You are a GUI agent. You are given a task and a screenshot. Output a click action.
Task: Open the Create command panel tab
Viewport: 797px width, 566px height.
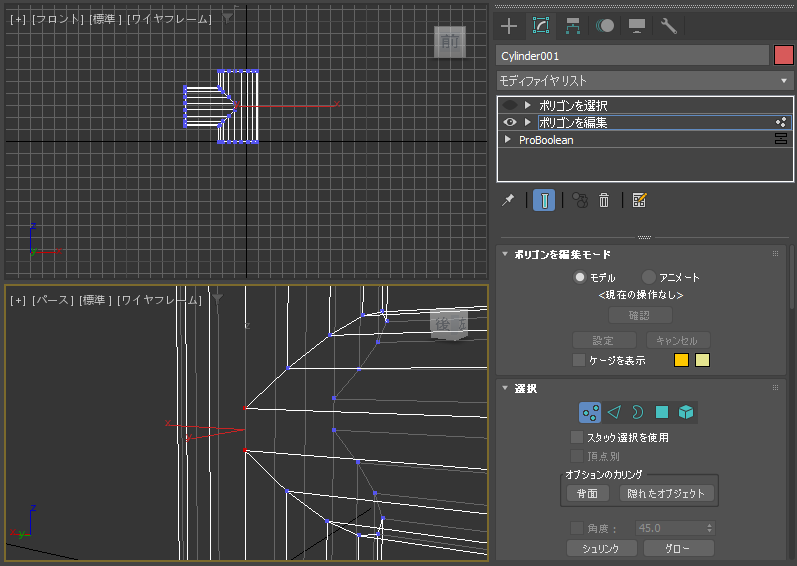coord(509,26)
